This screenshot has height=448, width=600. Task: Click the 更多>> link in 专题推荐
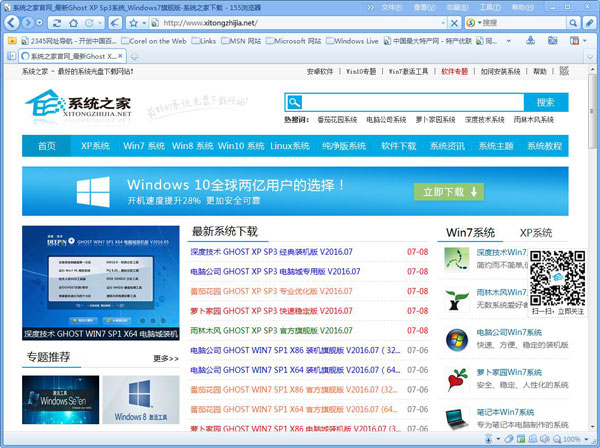(x=165, y=358)
